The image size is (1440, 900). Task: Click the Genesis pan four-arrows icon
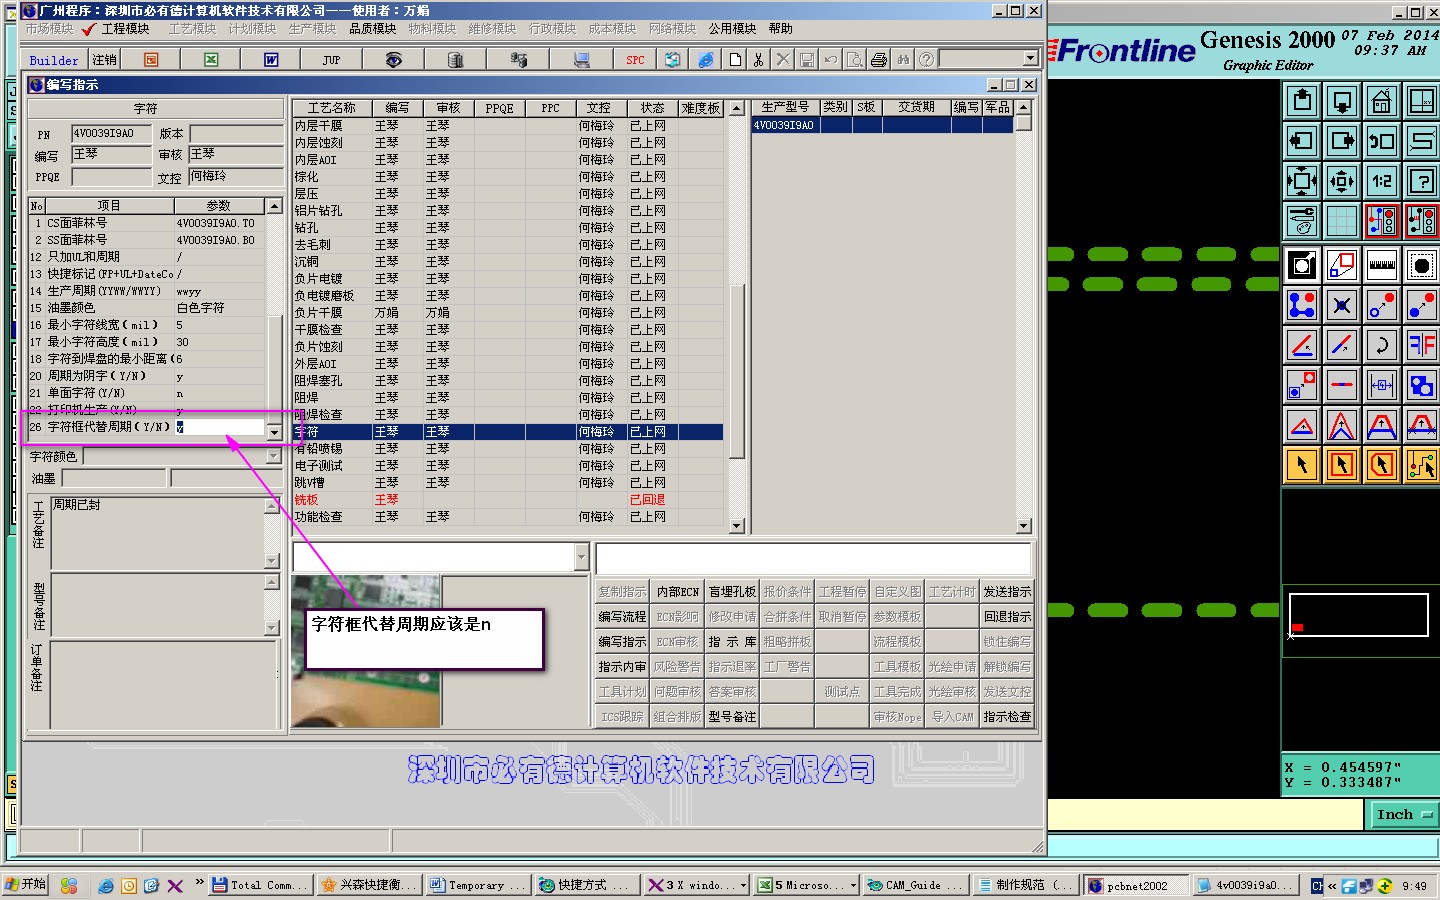click(x=1342, y=181)
